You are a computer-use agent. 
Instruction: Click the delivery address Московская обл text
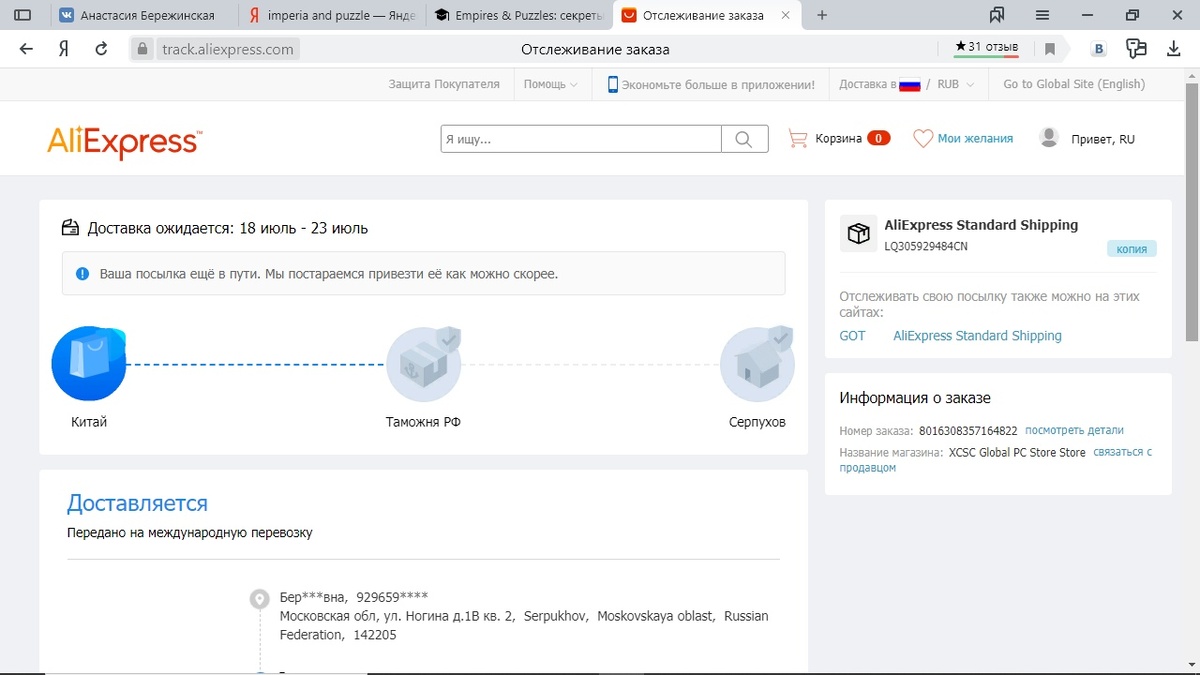click(524, 625)
